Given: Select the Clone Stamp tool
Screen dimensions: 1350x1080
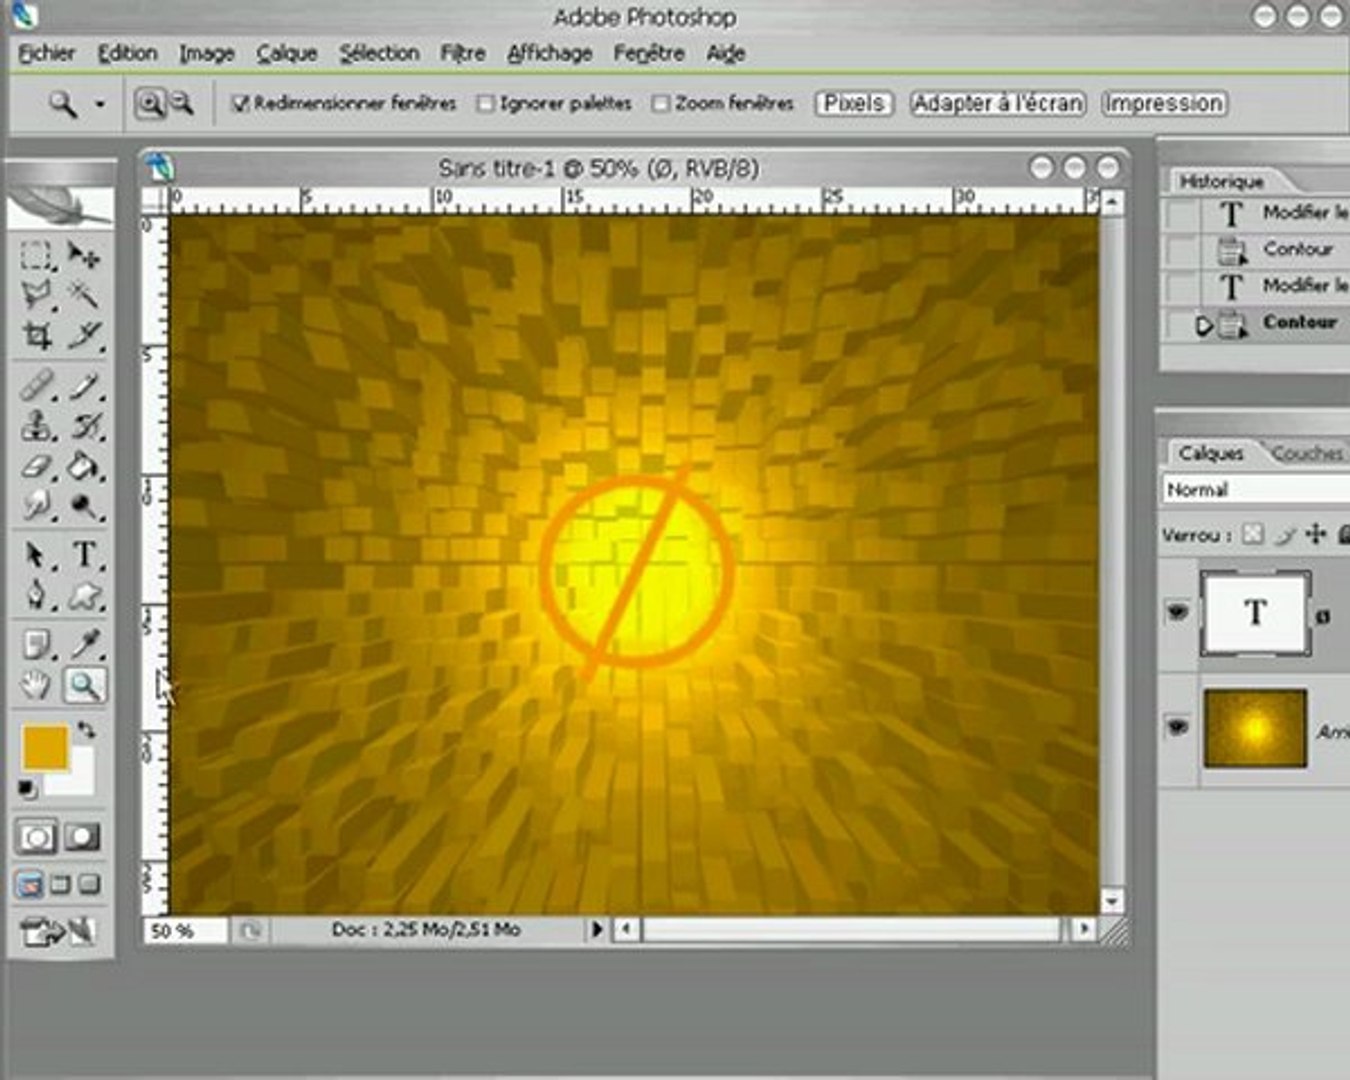Looking at the screenshot, I should [36, 425].
